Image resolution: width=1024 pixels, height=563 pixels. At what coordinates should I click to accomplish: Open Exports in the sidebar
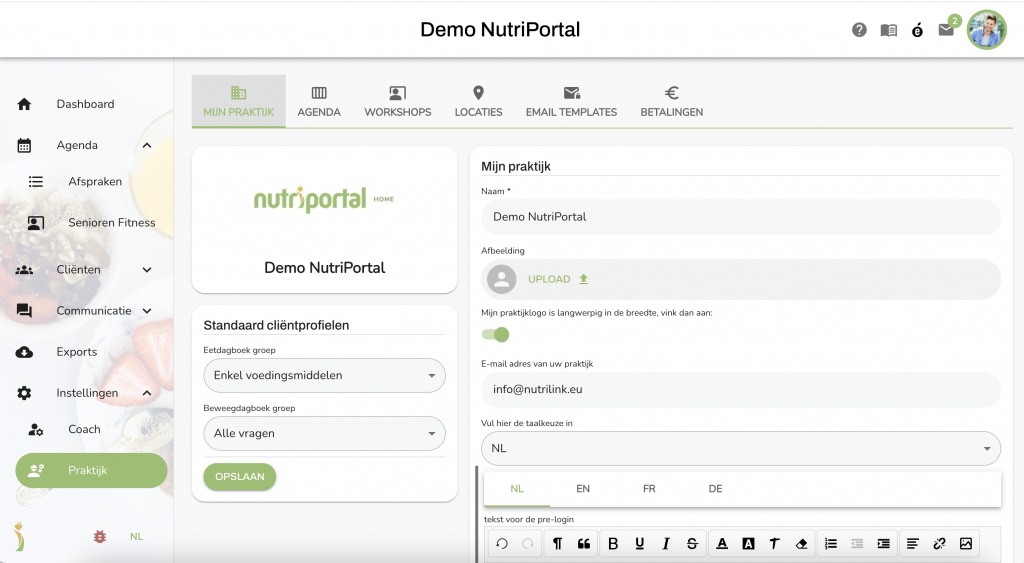point(76,352)
